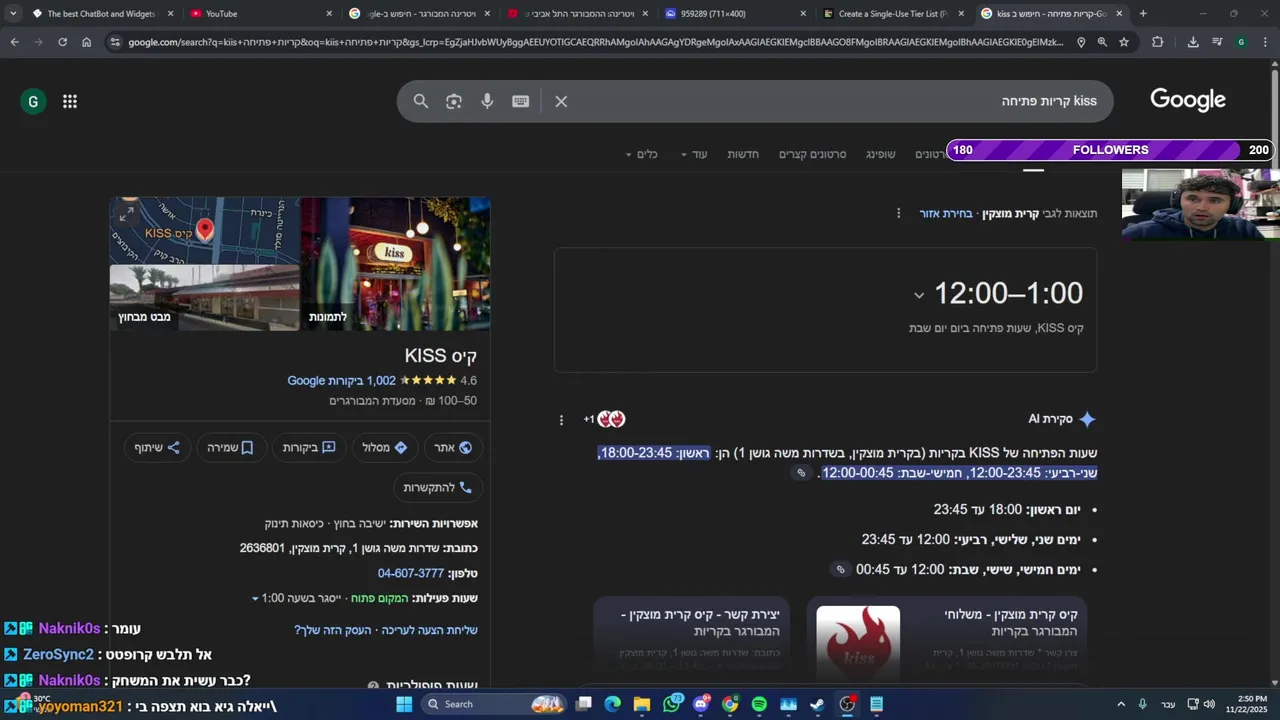Viewport: 1280px width, 720px height.
Task: Click 'שליחת הצעה לעריכה' link
Action: (428, 630)
